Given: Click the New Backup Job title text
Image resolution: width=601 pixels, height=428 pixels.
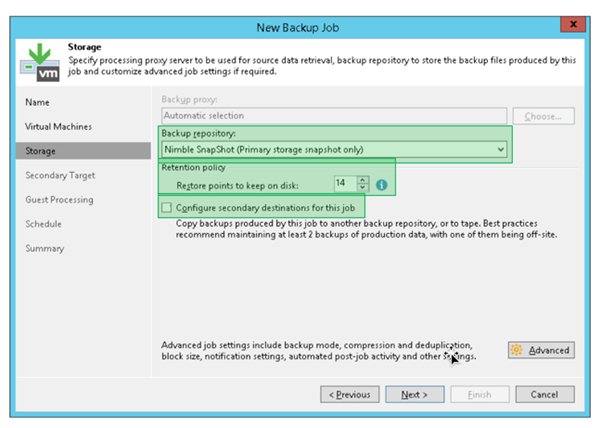Looking at the screenshot, I should pos(298,28).
